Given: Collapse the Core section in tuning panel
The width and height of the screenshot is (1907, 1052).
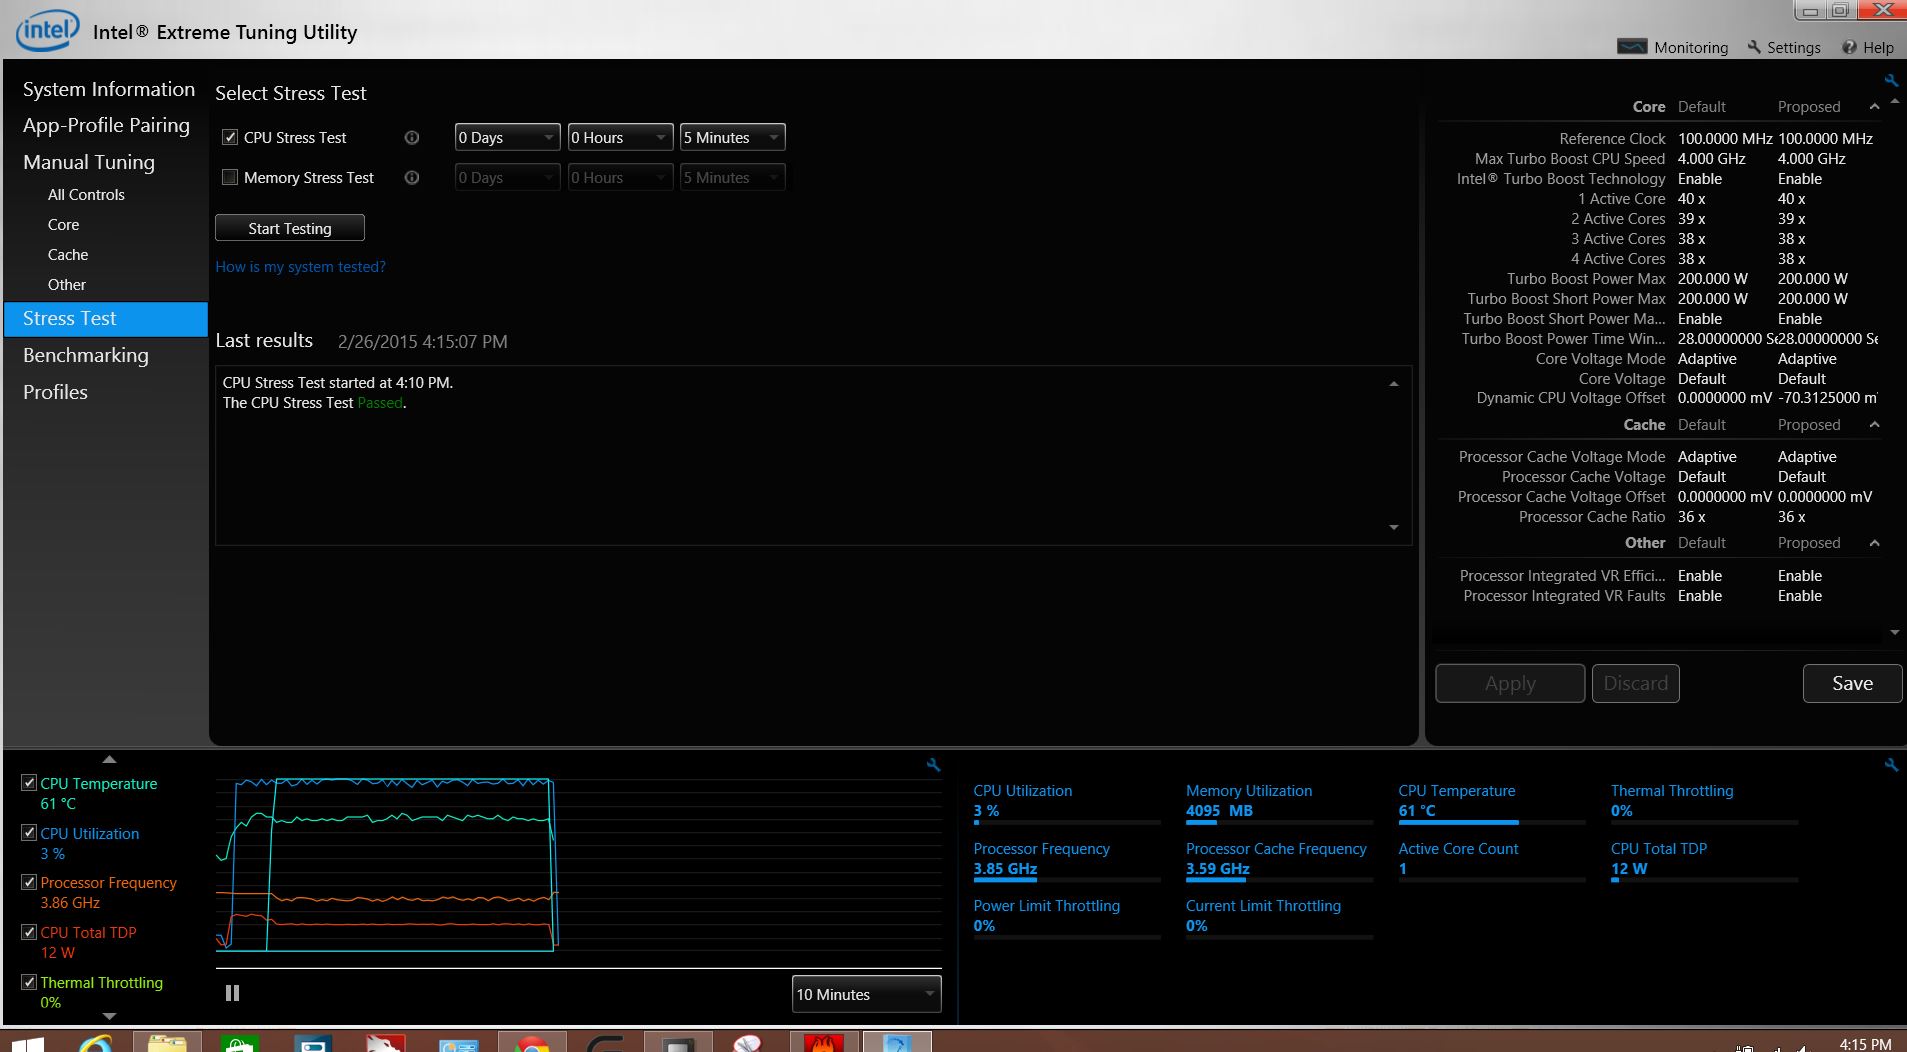Looking at the screenshot, I should [x=1874, y=107].
